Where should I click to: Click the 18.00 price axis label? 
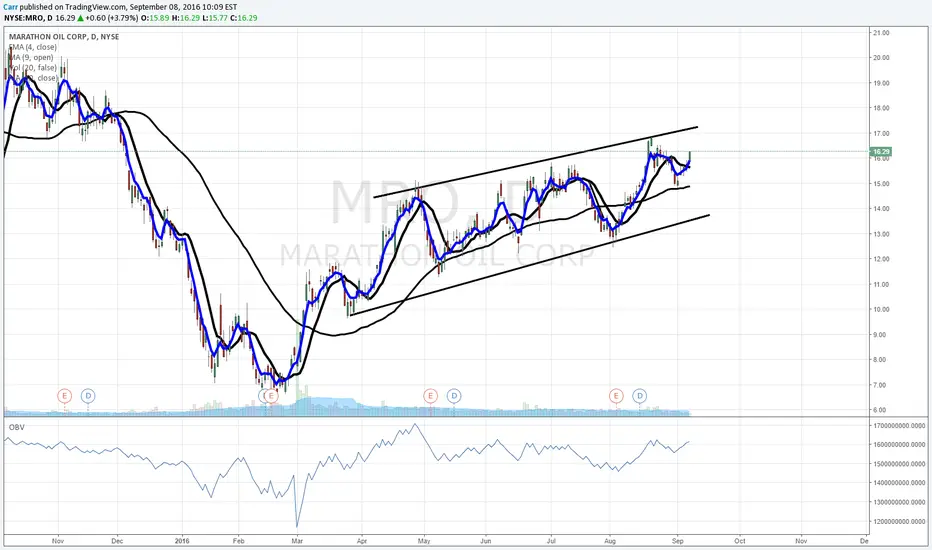[881, 108]
